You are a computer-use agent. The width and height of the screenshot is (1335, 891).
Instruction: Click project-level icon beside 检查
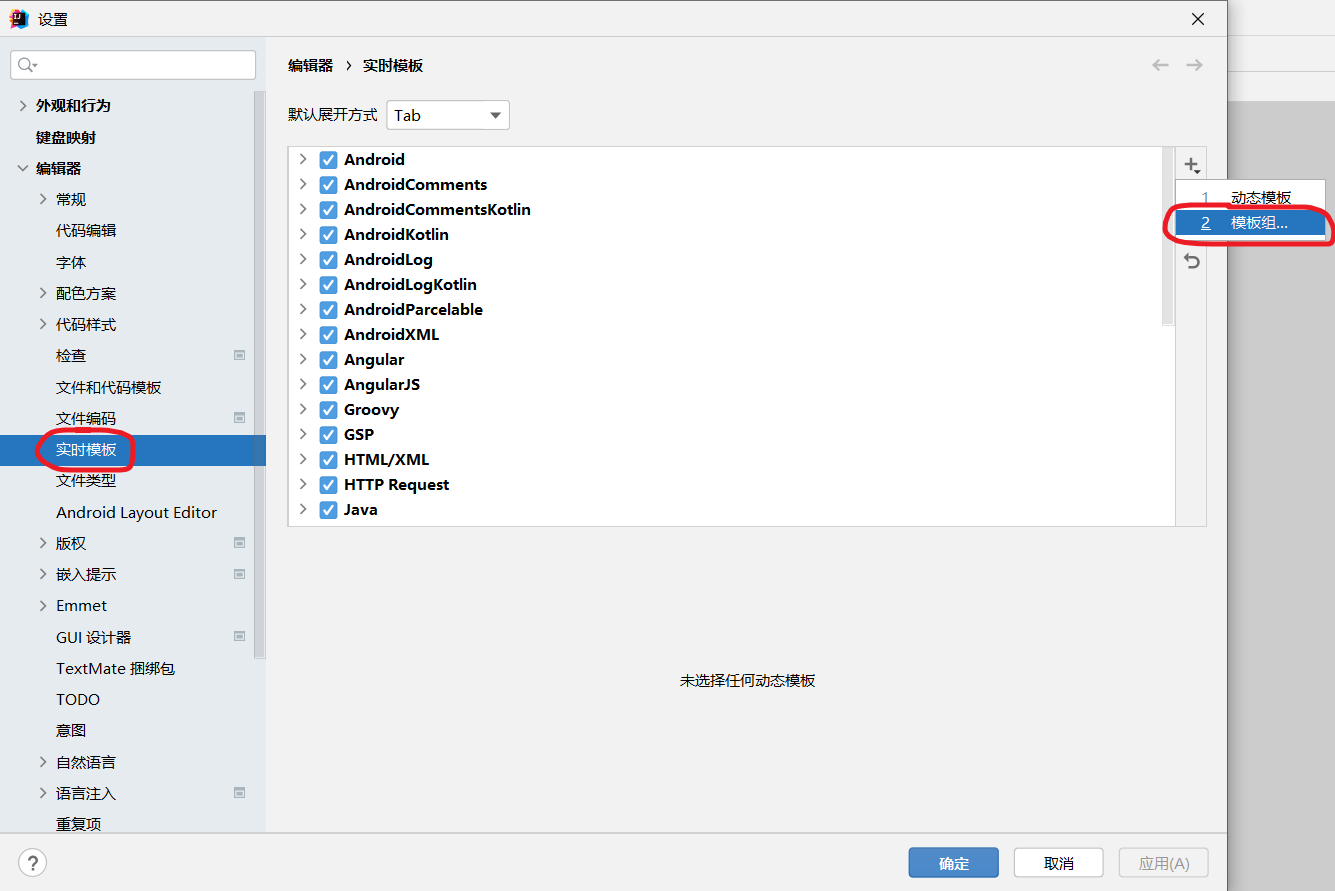coord(239,355)
